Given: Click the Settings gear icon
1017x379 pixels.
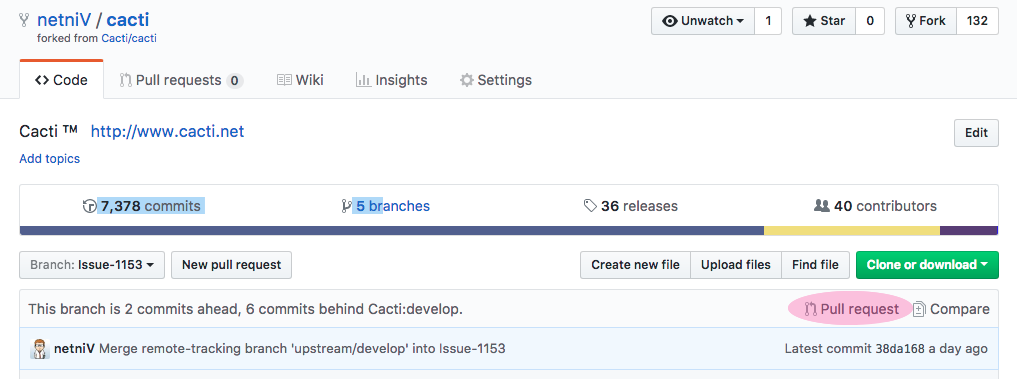Looking at the screenshot, I should [466, 80].
